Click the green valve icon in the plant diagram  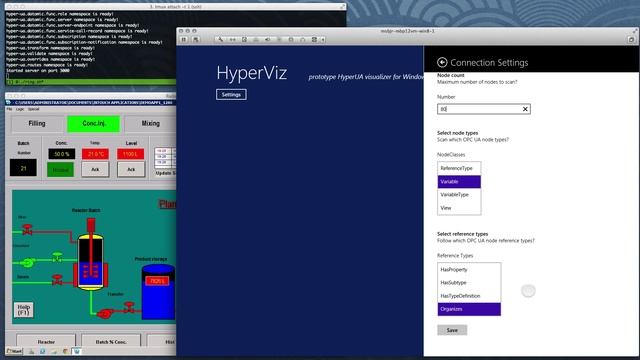click(57, 257)
